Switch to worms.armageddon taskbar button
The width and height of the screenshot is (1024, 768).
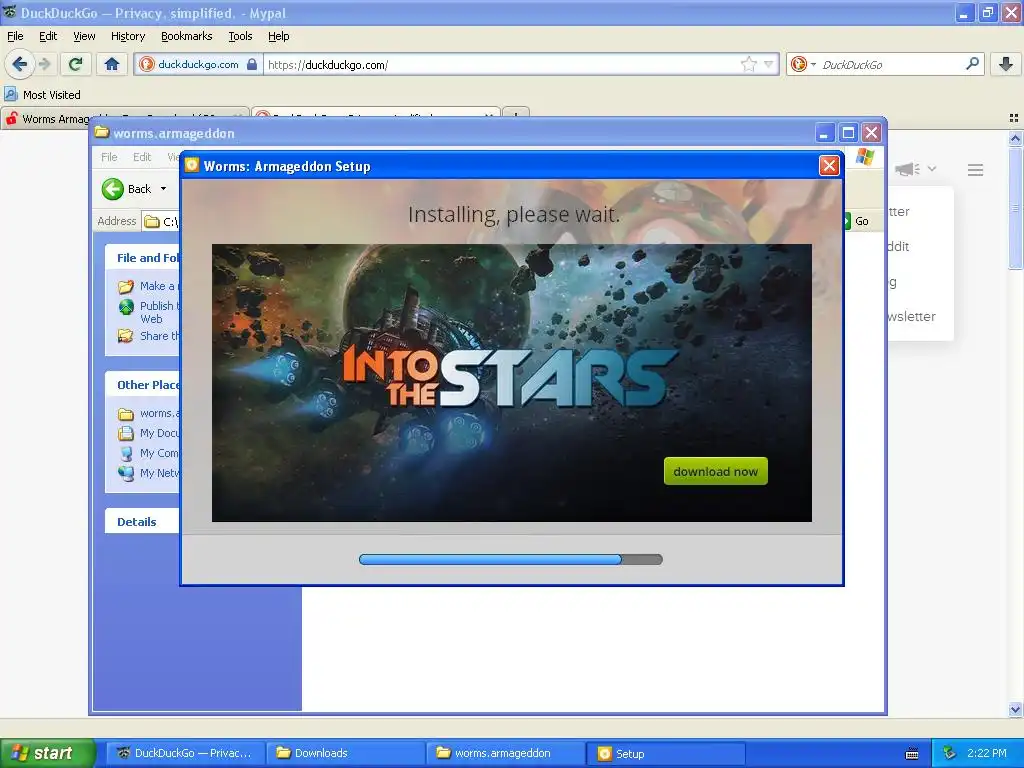505,753
